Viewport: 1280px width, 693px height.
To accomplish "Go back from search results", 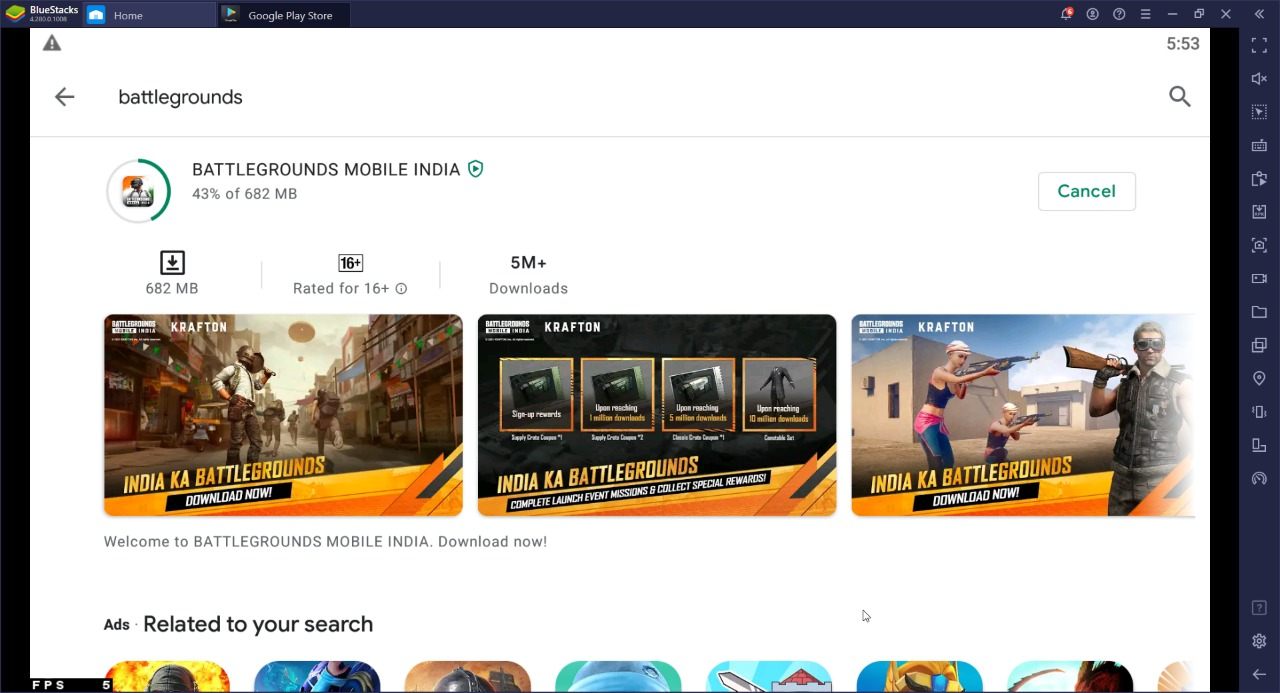I will click(64, 97).
